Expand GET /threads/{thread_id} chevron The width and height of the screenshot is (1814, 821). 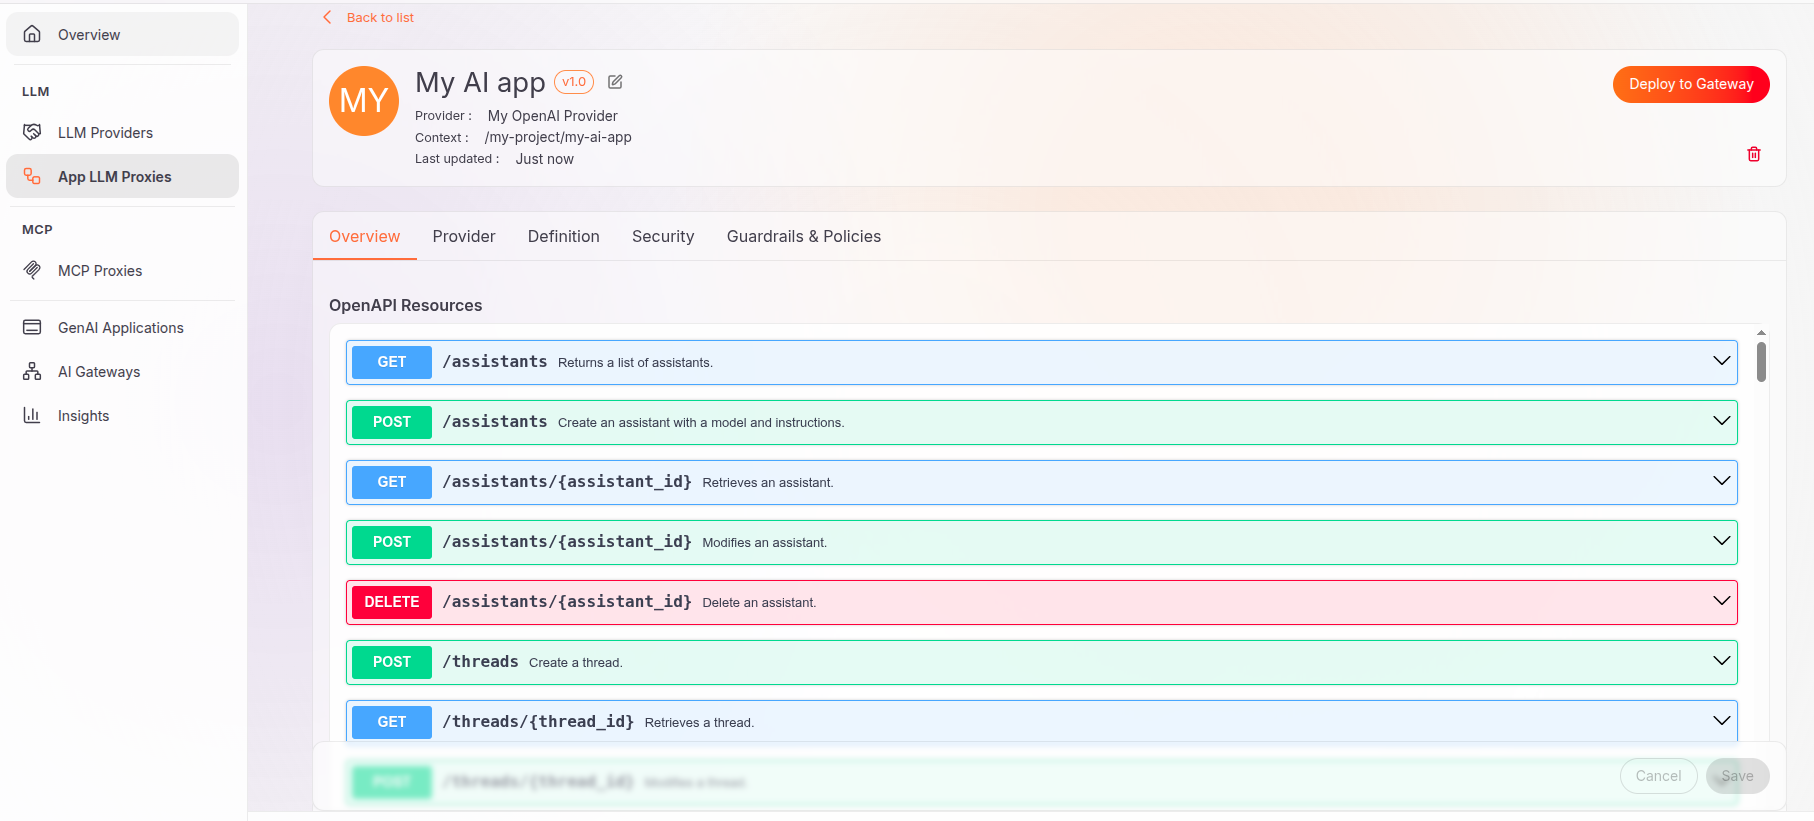1721,721
